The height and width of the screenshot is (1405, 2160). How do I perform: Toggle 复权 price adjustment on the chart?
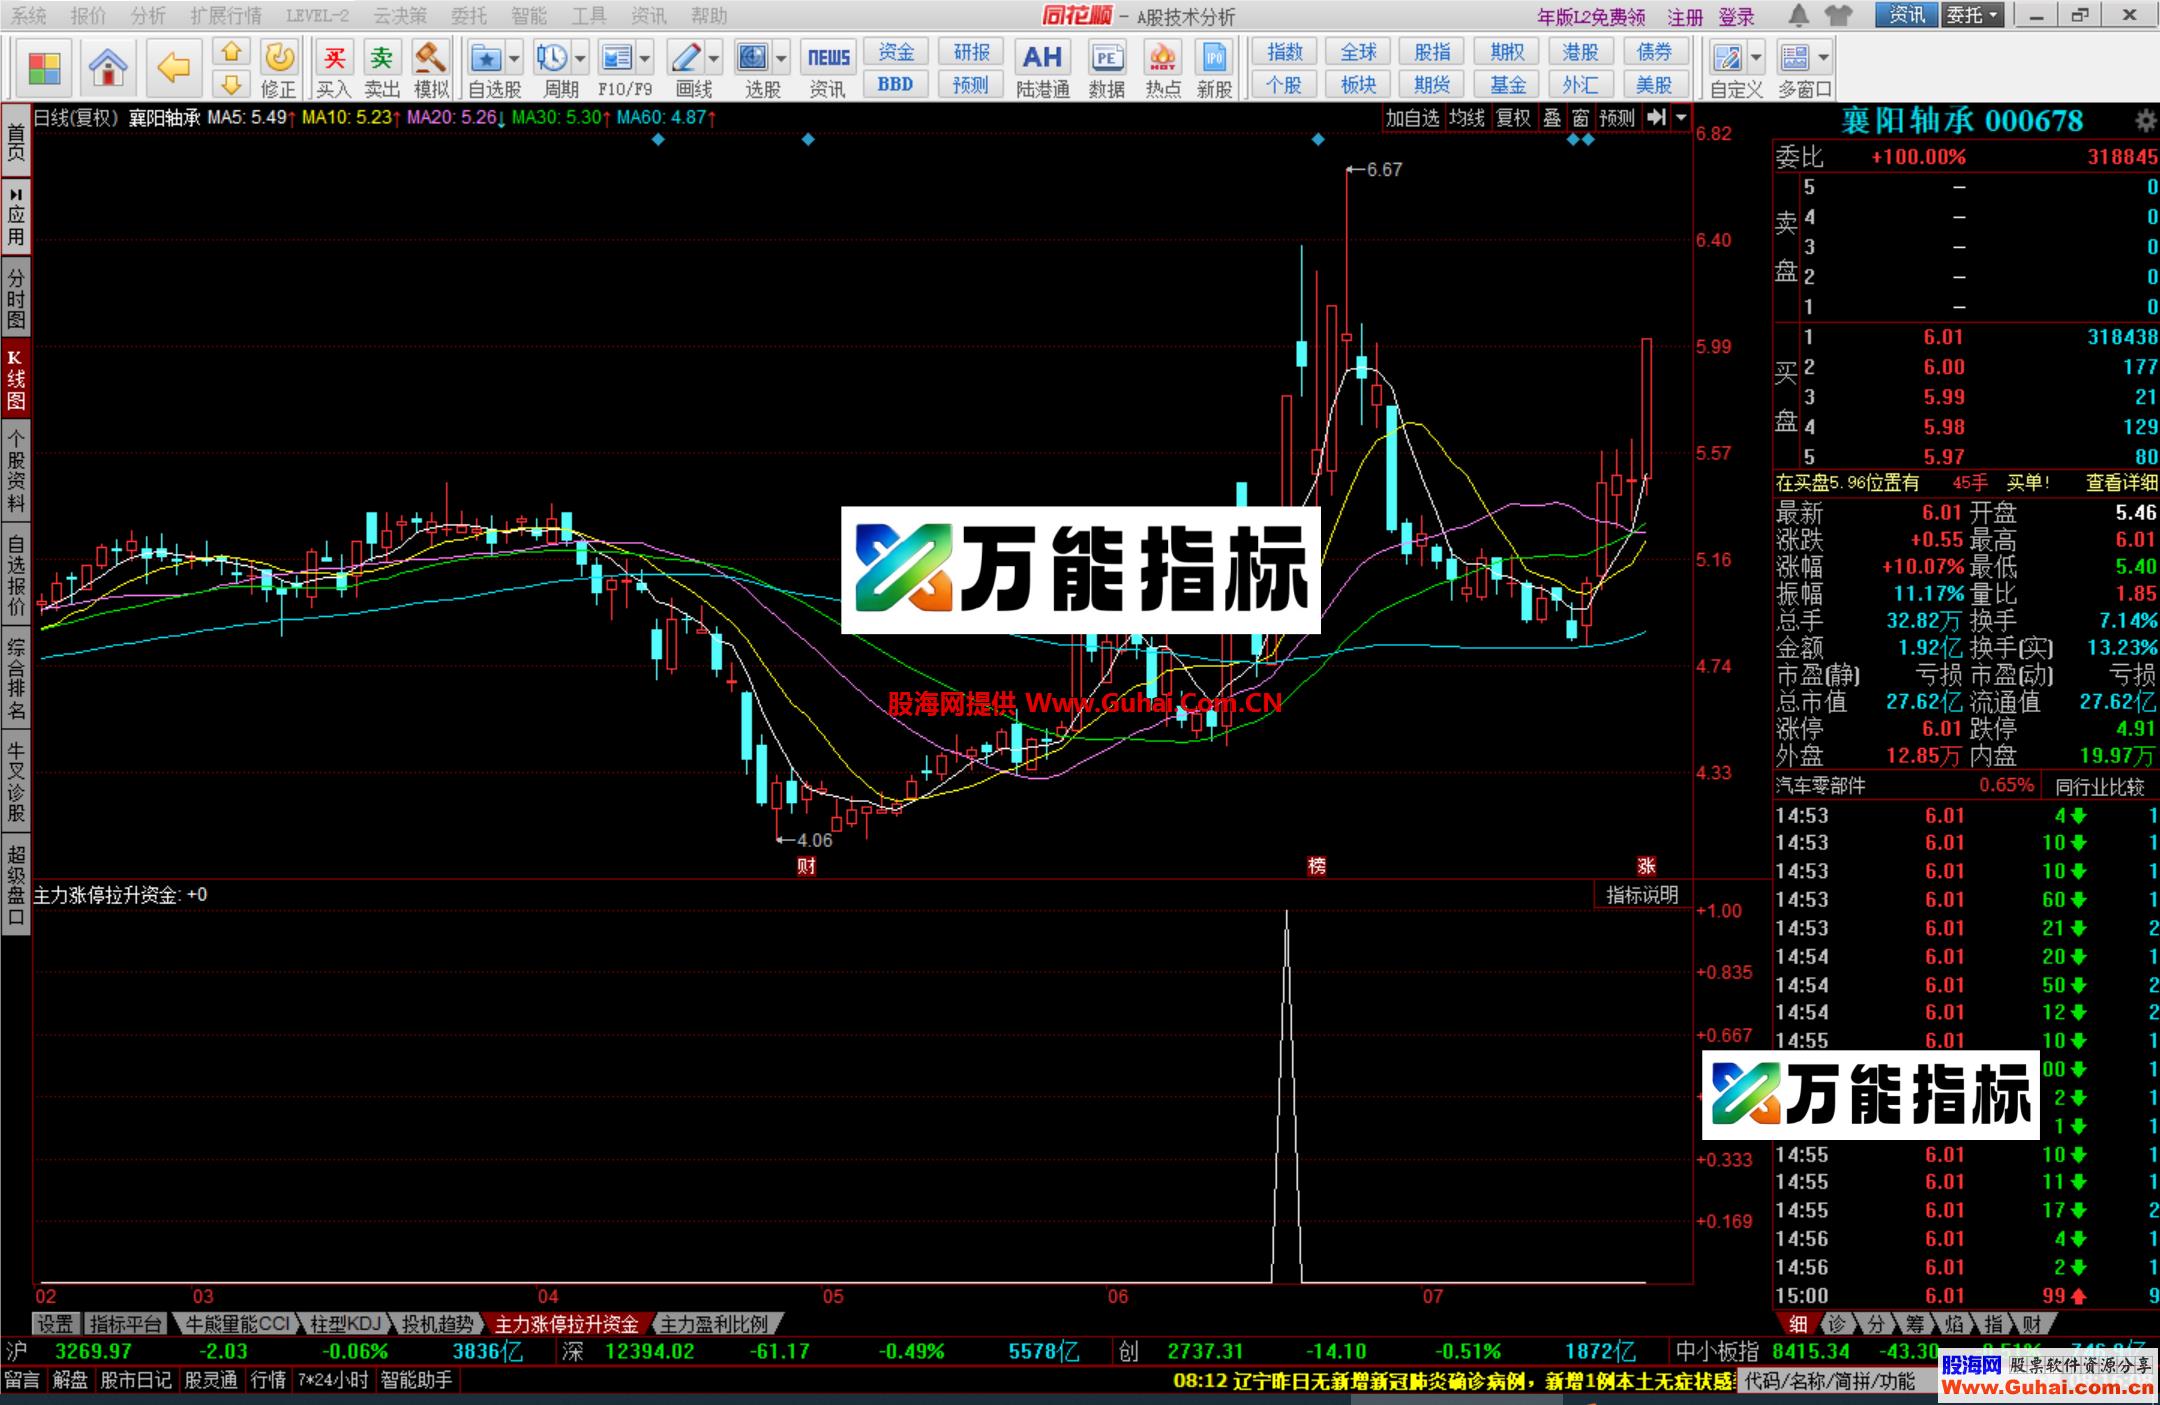point(1513,117)
